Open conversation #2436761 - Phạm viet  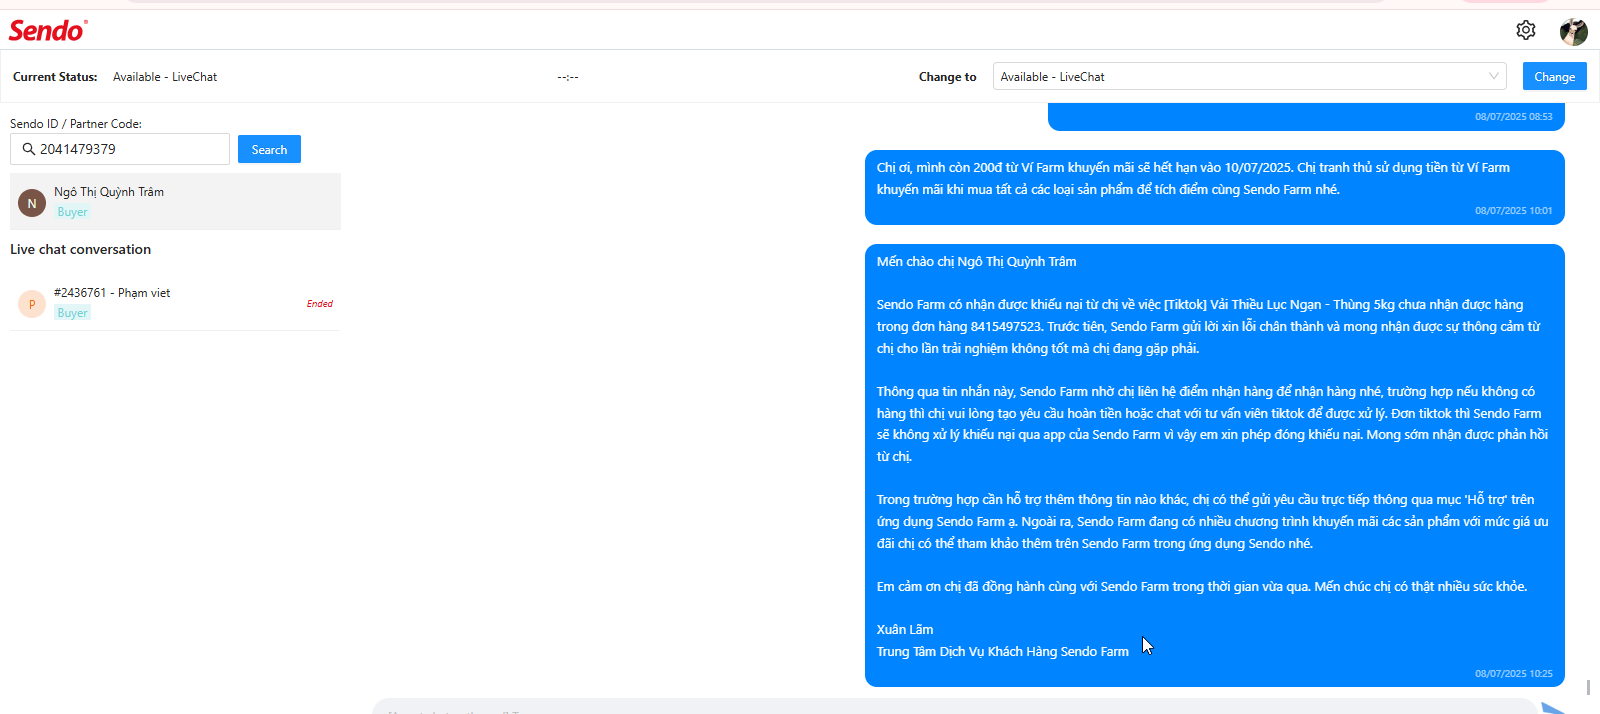coord(175,303)
